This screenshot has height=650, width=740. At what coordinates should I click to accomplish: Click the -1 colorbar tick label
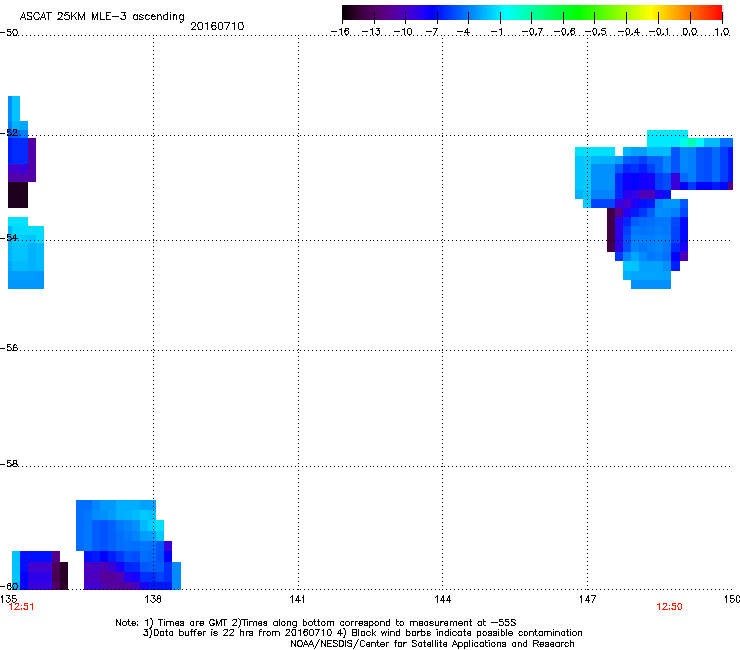496,32
